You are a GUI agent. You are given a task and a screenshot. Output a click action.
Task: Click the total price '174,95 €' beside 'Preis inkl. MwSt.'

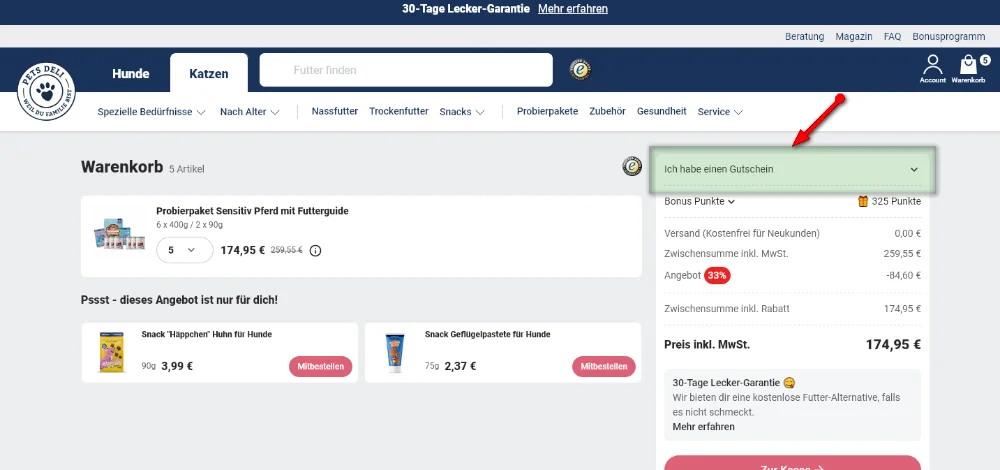(x=893, y=345)
